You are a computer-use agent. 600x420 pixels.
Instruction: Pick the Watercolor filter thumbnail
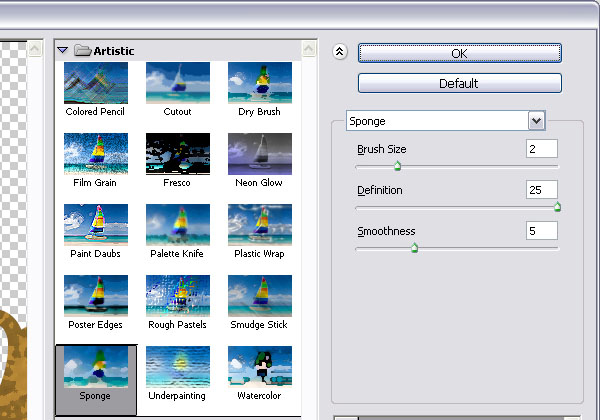pyautogui.click(x=259, y=367)
